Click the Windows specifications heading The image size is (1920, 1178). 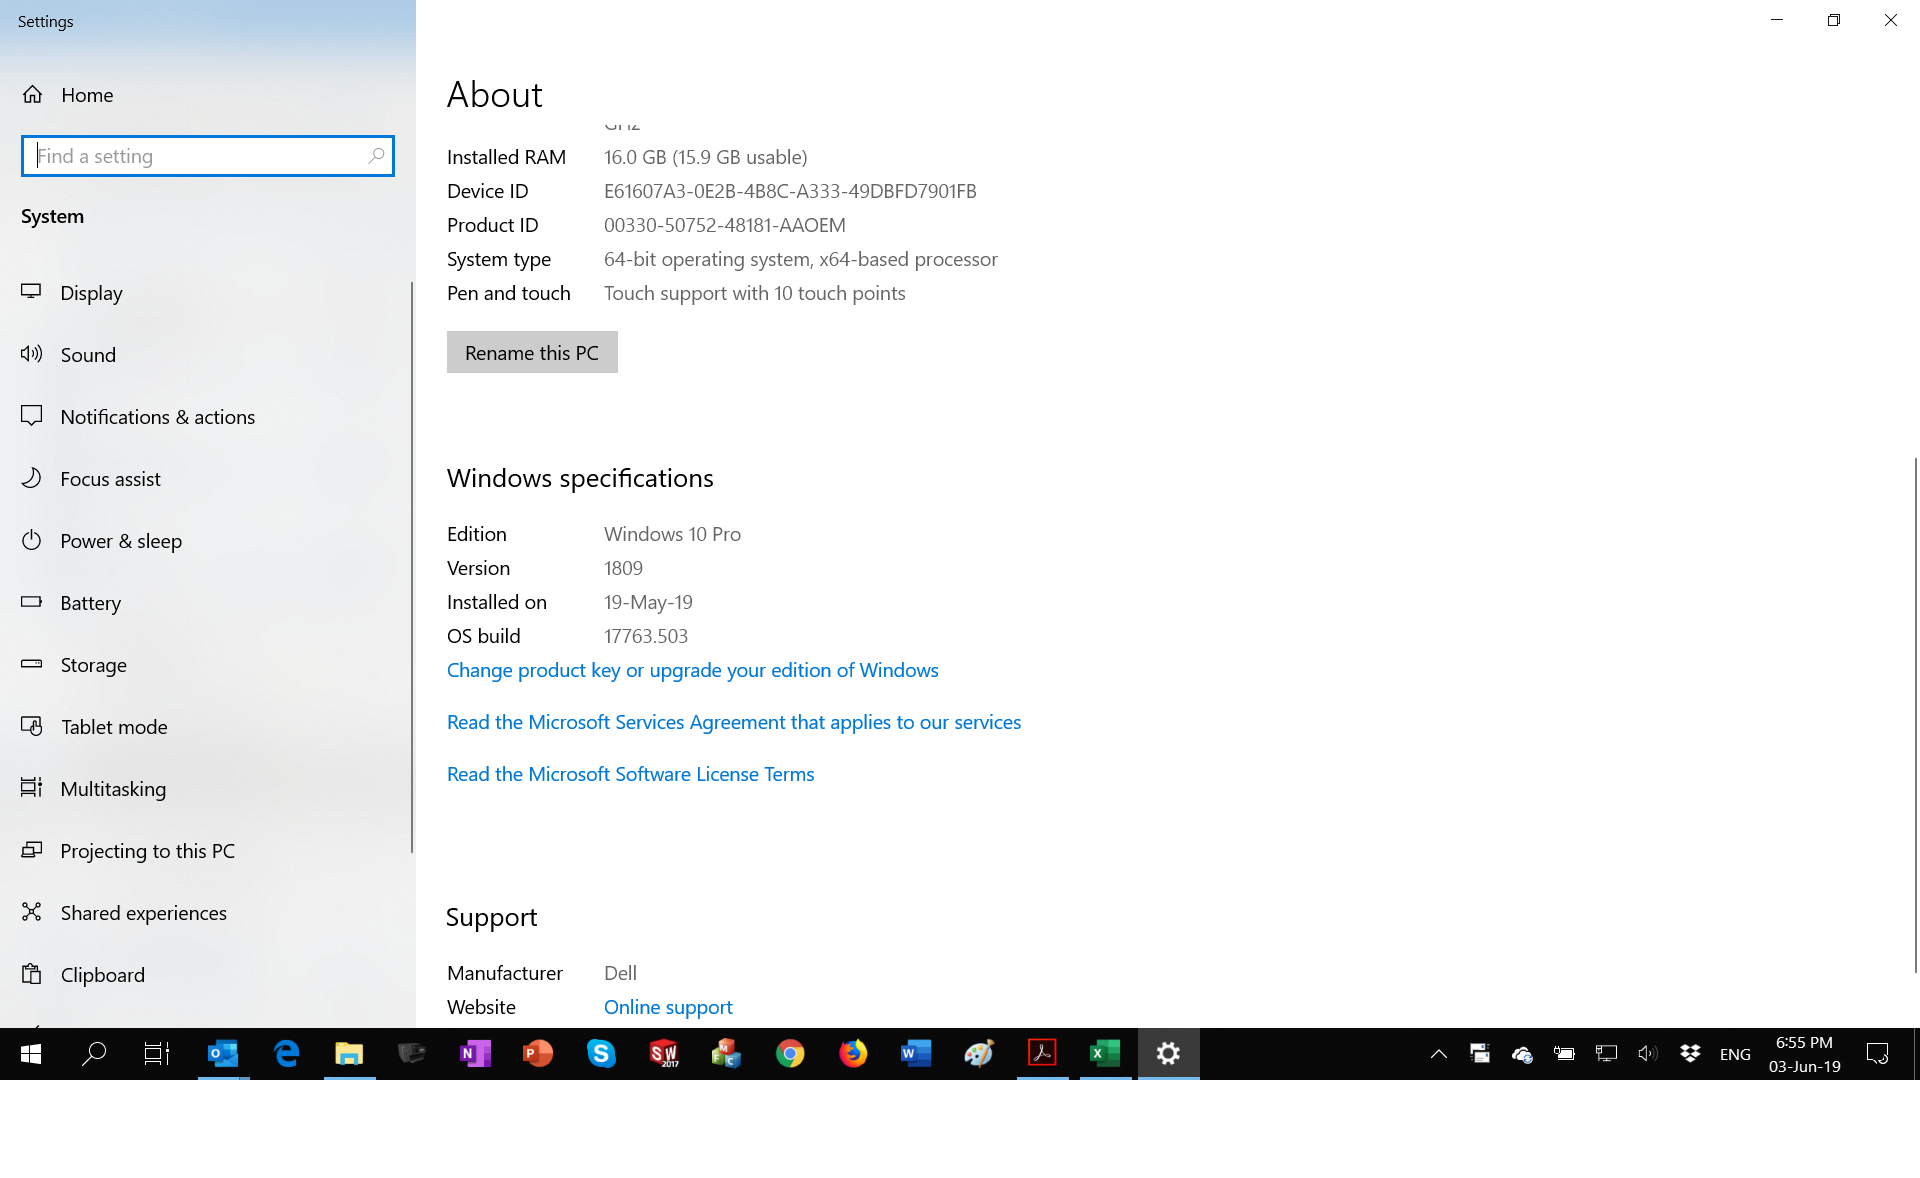[580, 478]
